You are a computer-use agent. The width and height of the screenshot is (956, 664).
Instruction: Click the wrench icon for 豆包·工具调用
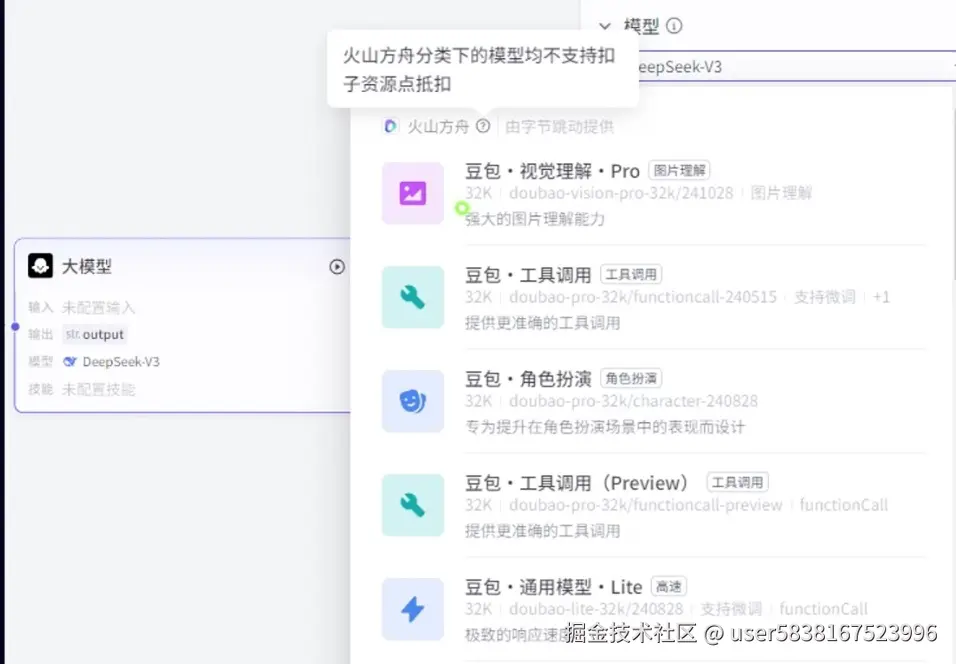[413, 297]
